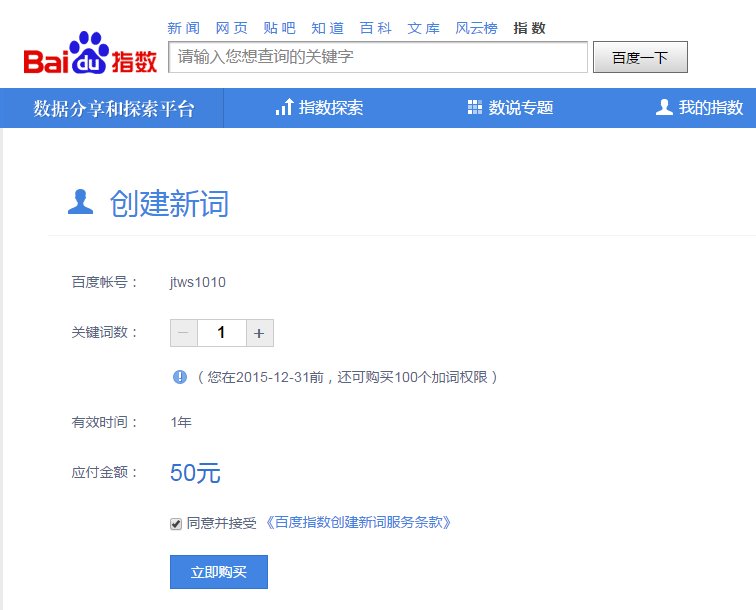Click the 百度一下 search button

click(640, 57)
